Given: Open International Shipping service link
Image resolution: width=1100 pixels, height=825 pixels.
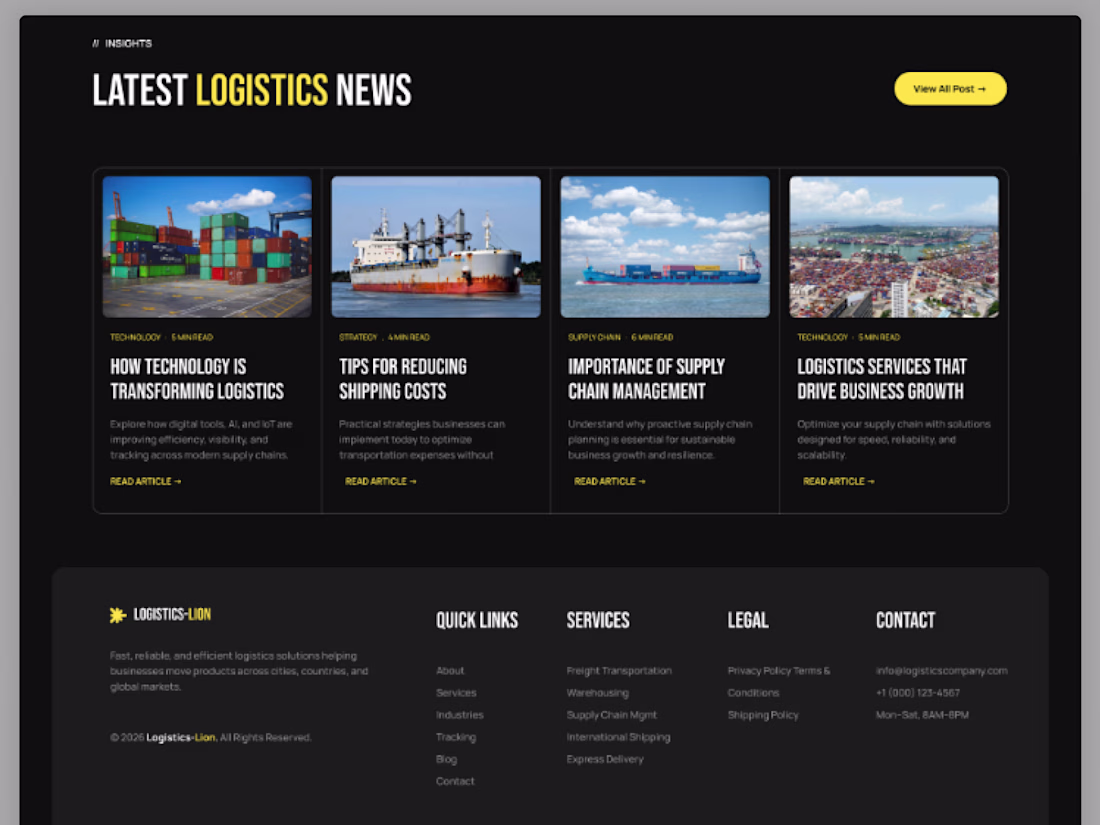Looking at the screenshot, I should [x=618, y=737].
